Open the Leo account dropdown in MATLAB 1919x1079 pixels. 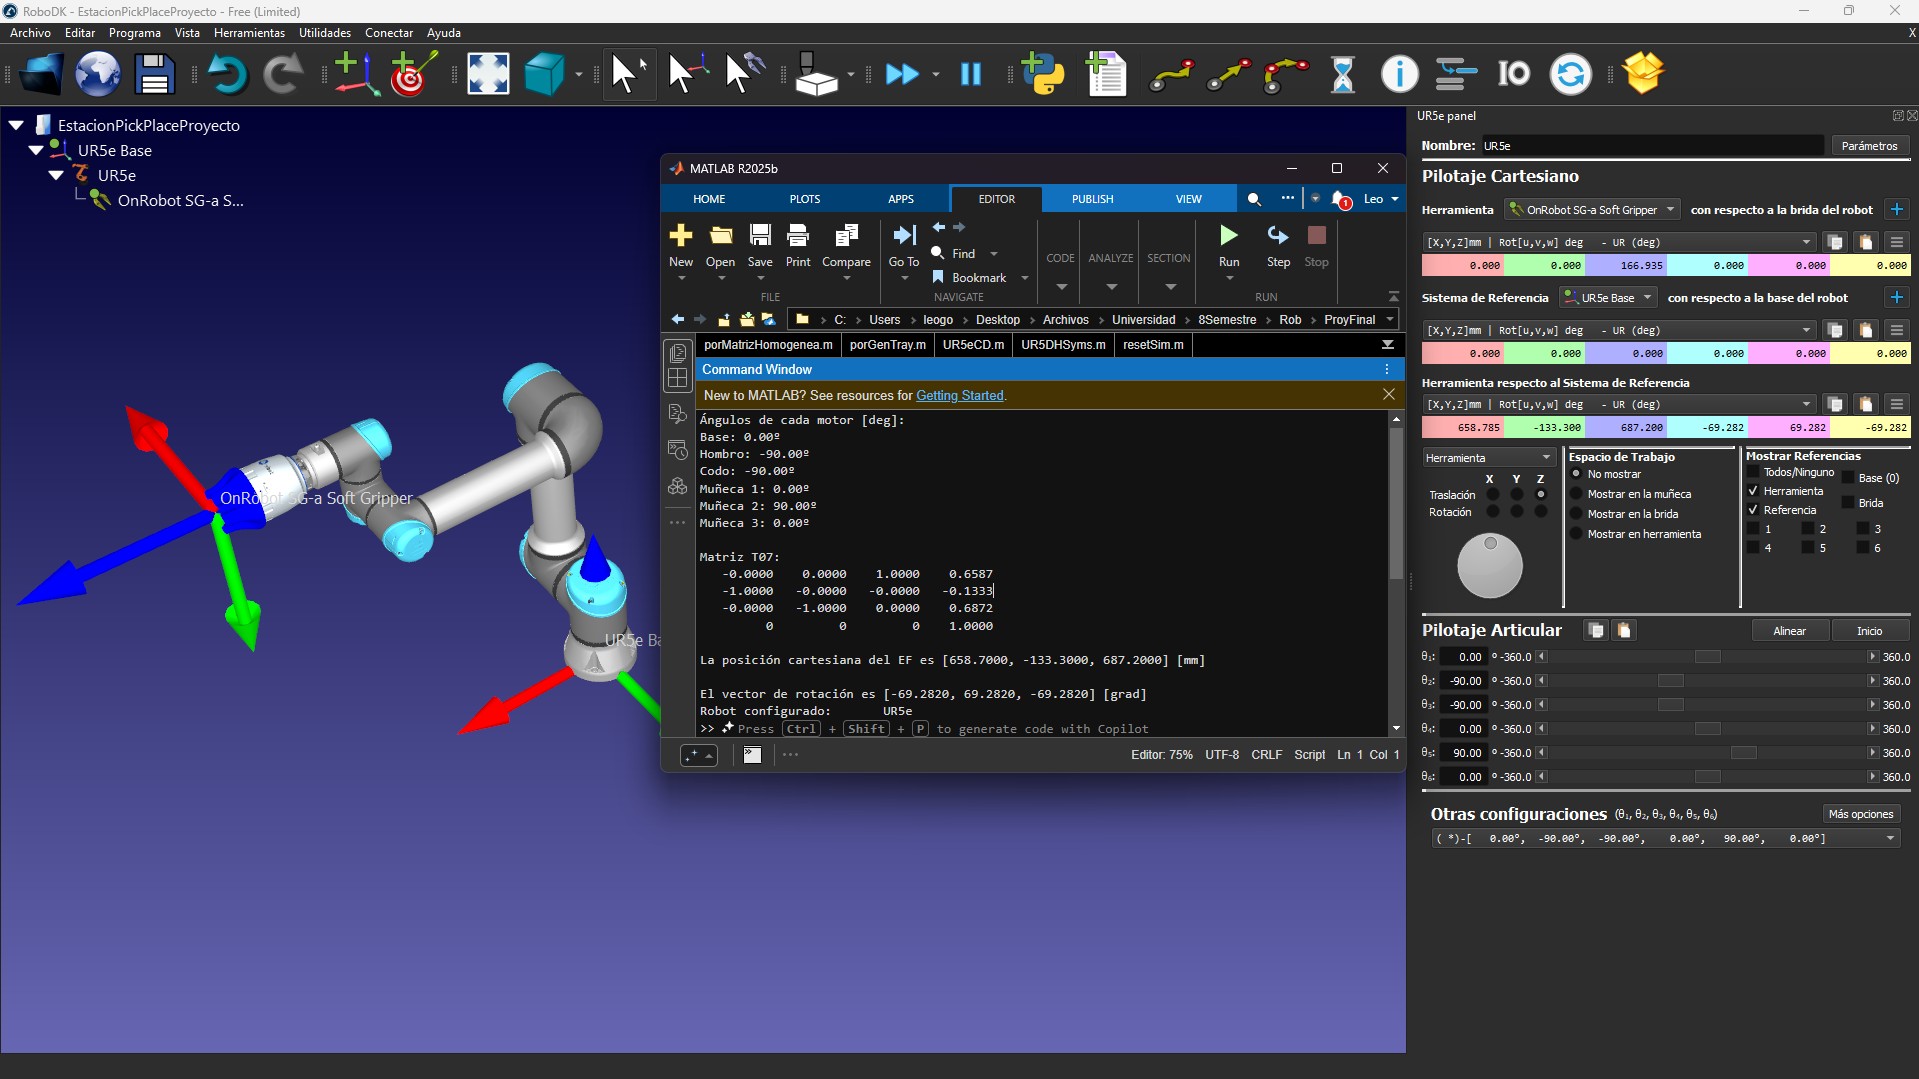coord(1381,199)
